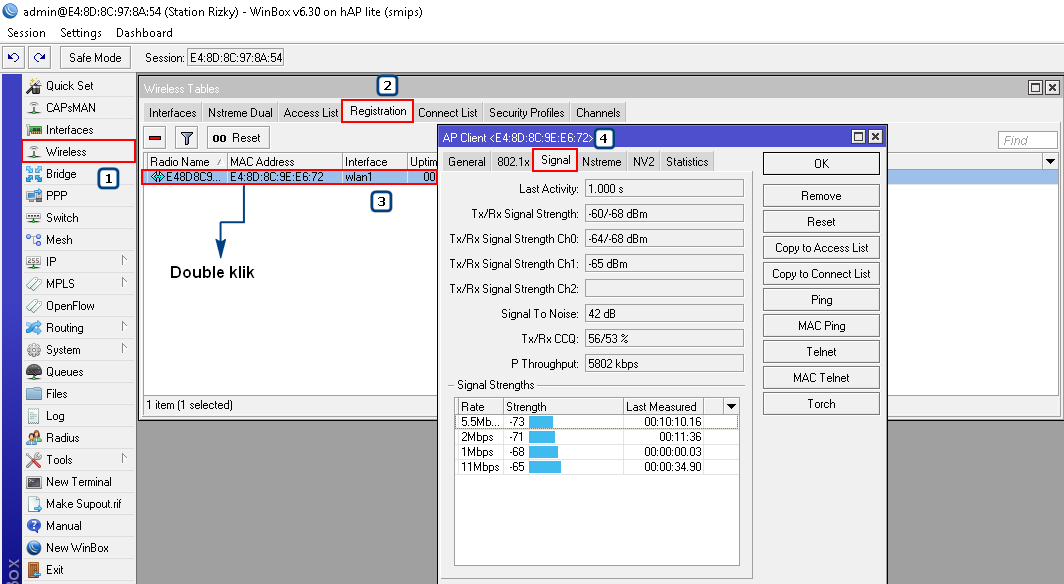1064x584 pixels.
Task: Open Signal tab in AP Client
Action: tap(556, 160)
